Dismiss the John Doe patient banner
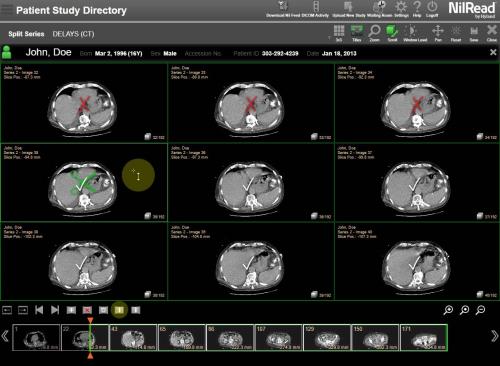Image resolution: width=500 pixels, height=366 pixels. (493, 52)
